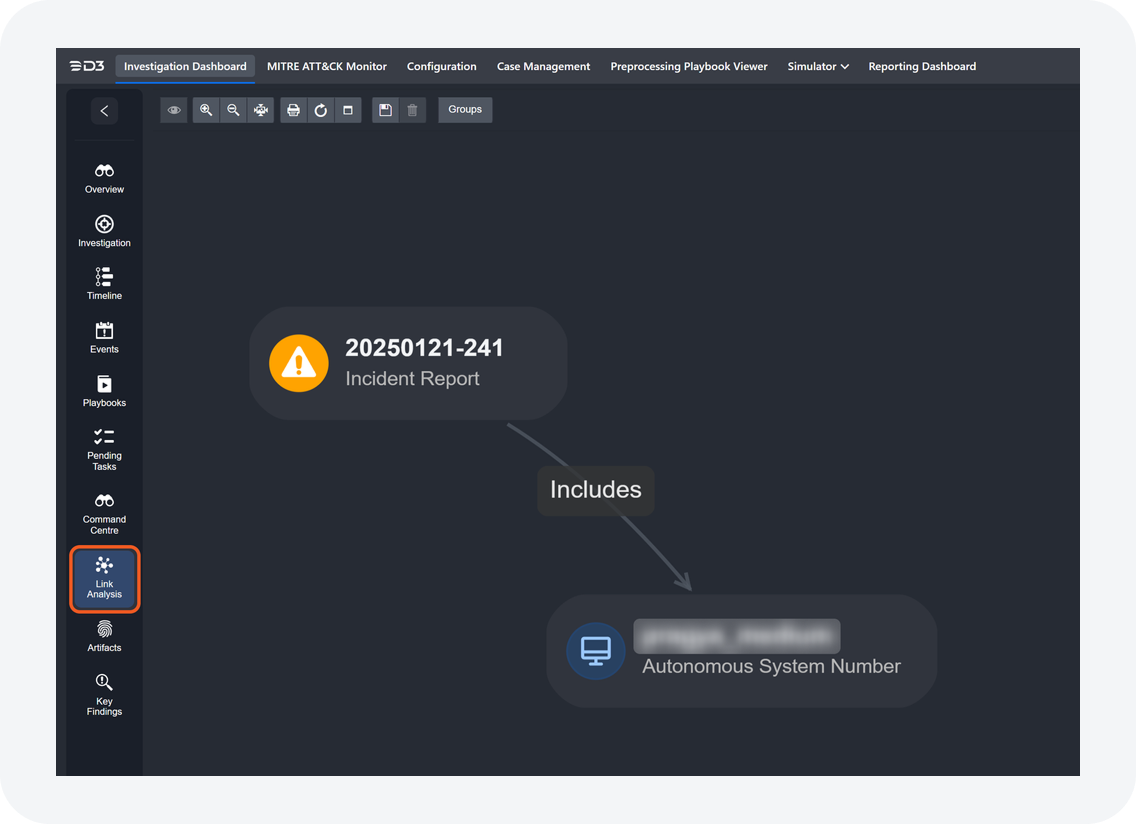The image size is (1136, 824).
Task: Select the Autonomous System Number node
Action: tap(741, 651)
